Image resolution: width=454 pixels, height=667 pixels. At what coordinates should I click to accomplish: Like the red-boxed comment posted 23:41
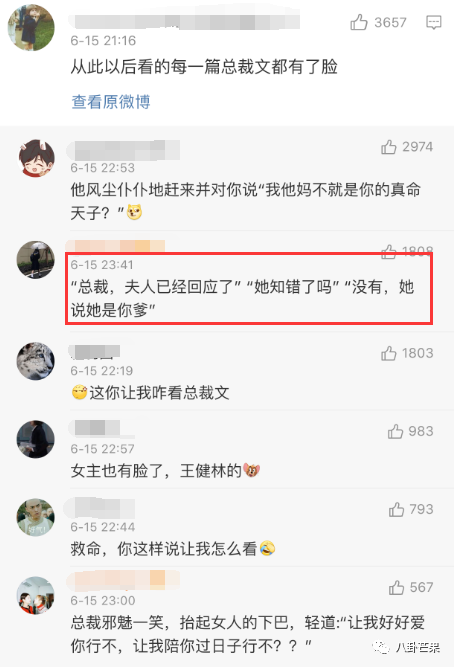388,252
